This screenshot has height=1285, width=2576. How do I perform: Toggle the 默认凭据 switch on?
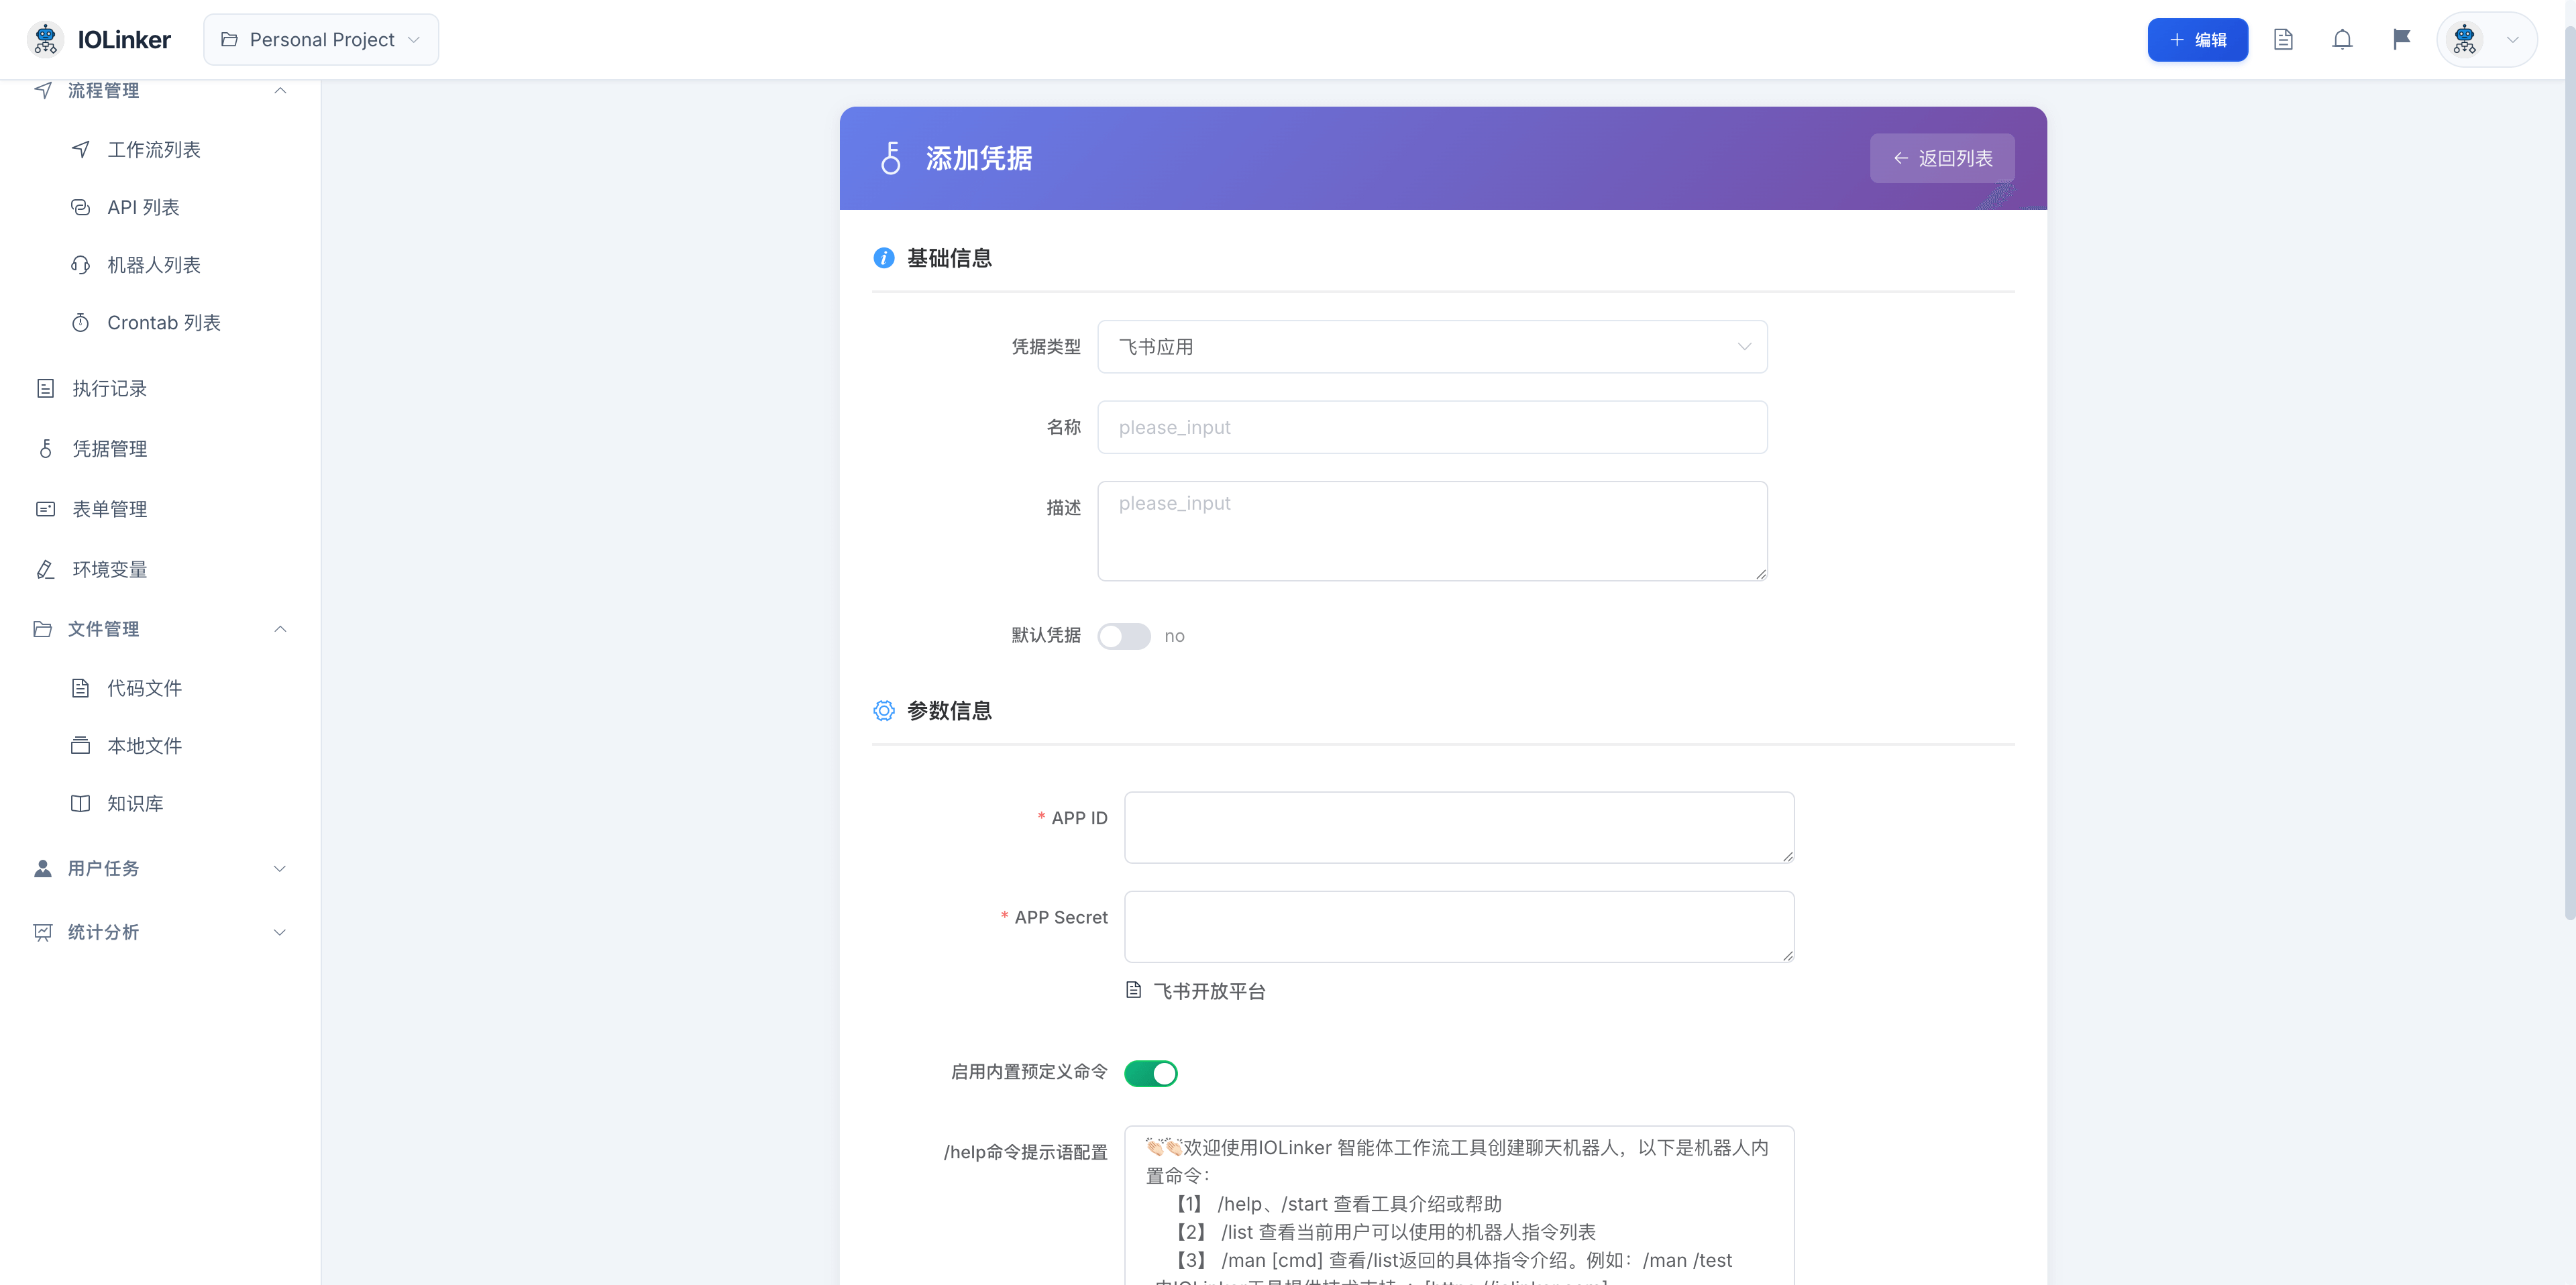[x=1124, y=636]
